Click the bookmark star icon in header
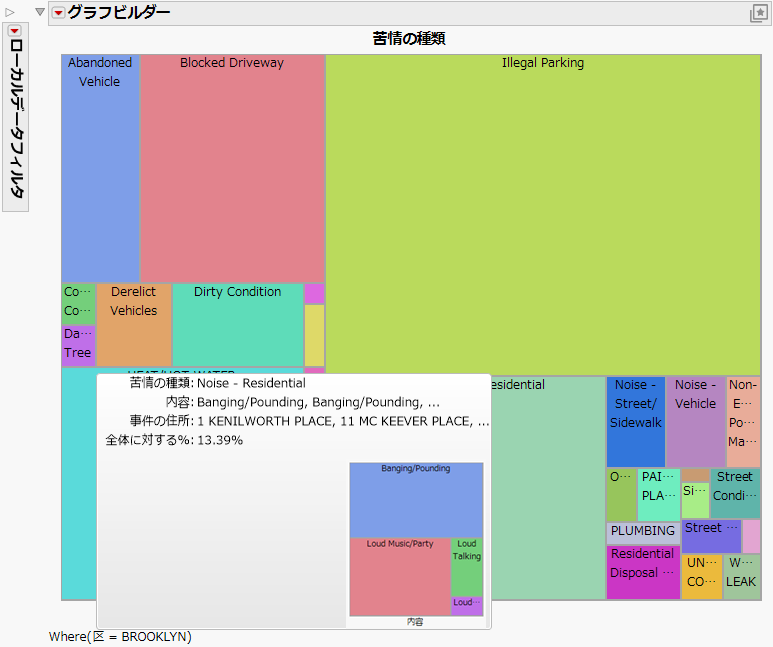773x647 pixels. [x=758, y=13]
